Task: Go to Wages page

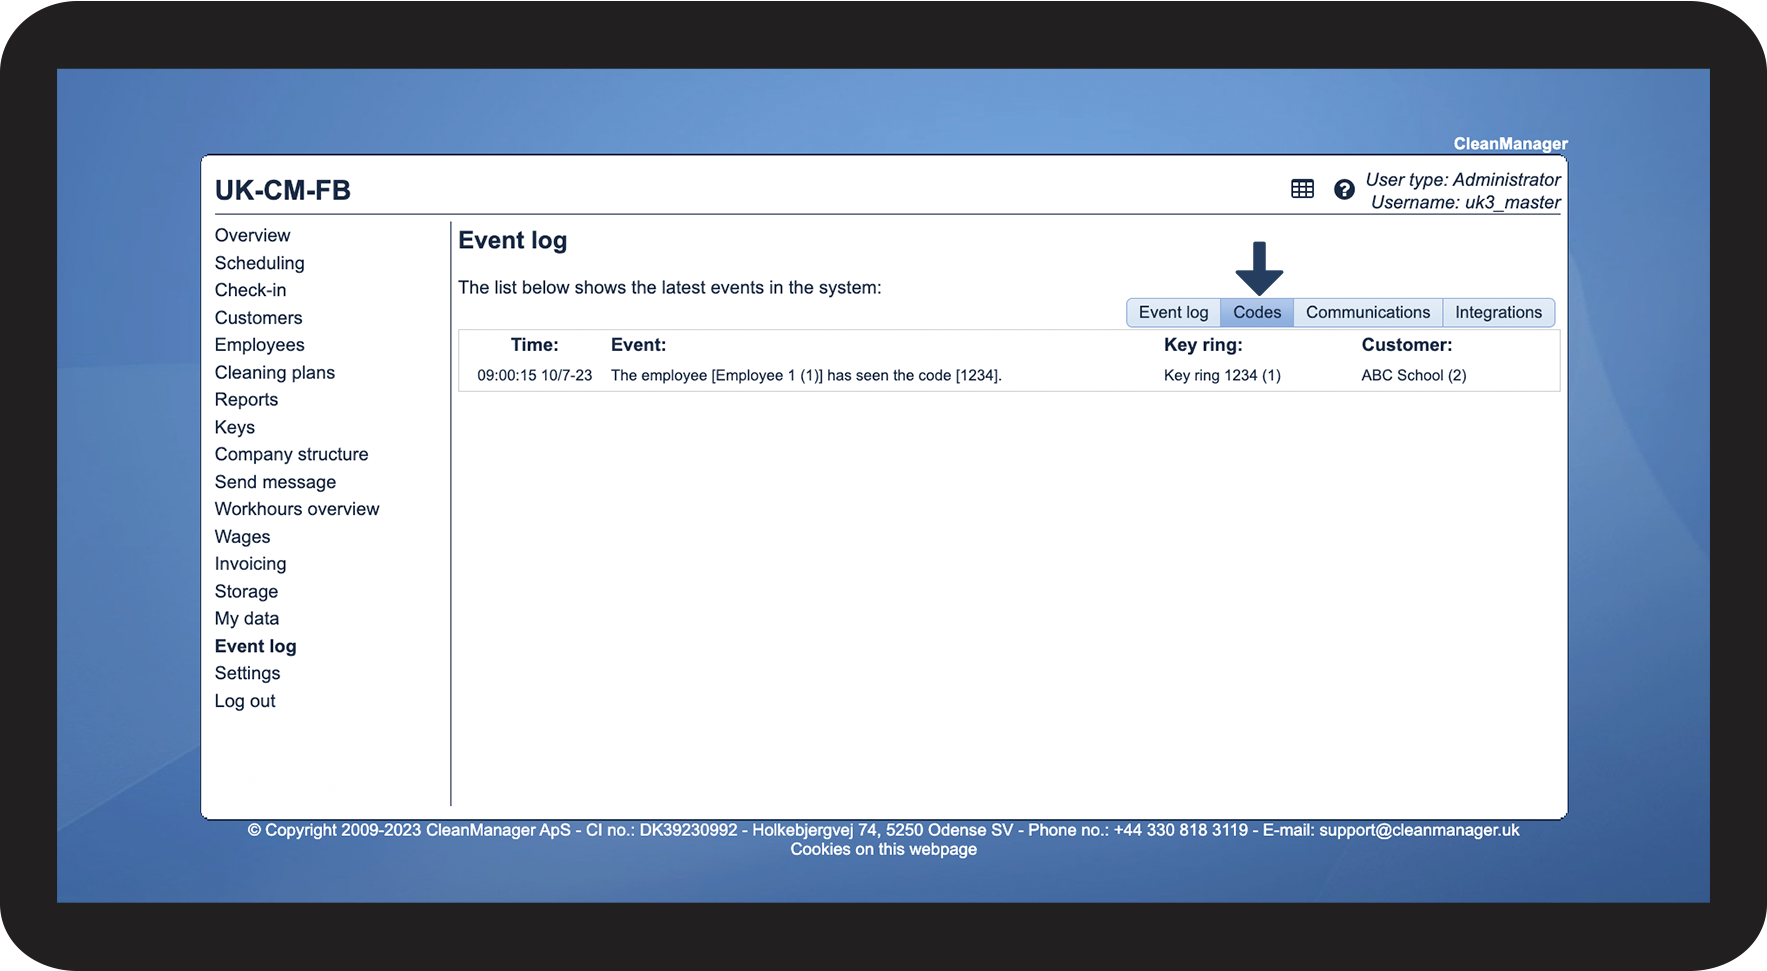Action: 242,537
